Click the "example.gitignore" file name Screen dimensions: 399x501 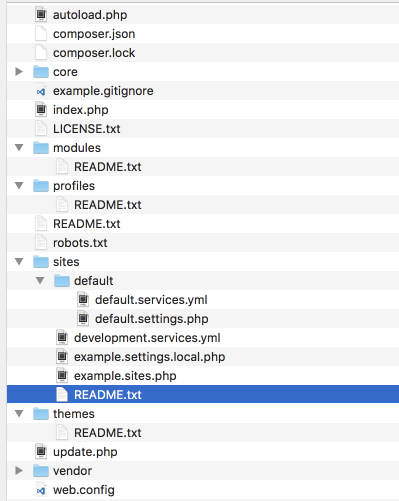click(x=103, y=91)
